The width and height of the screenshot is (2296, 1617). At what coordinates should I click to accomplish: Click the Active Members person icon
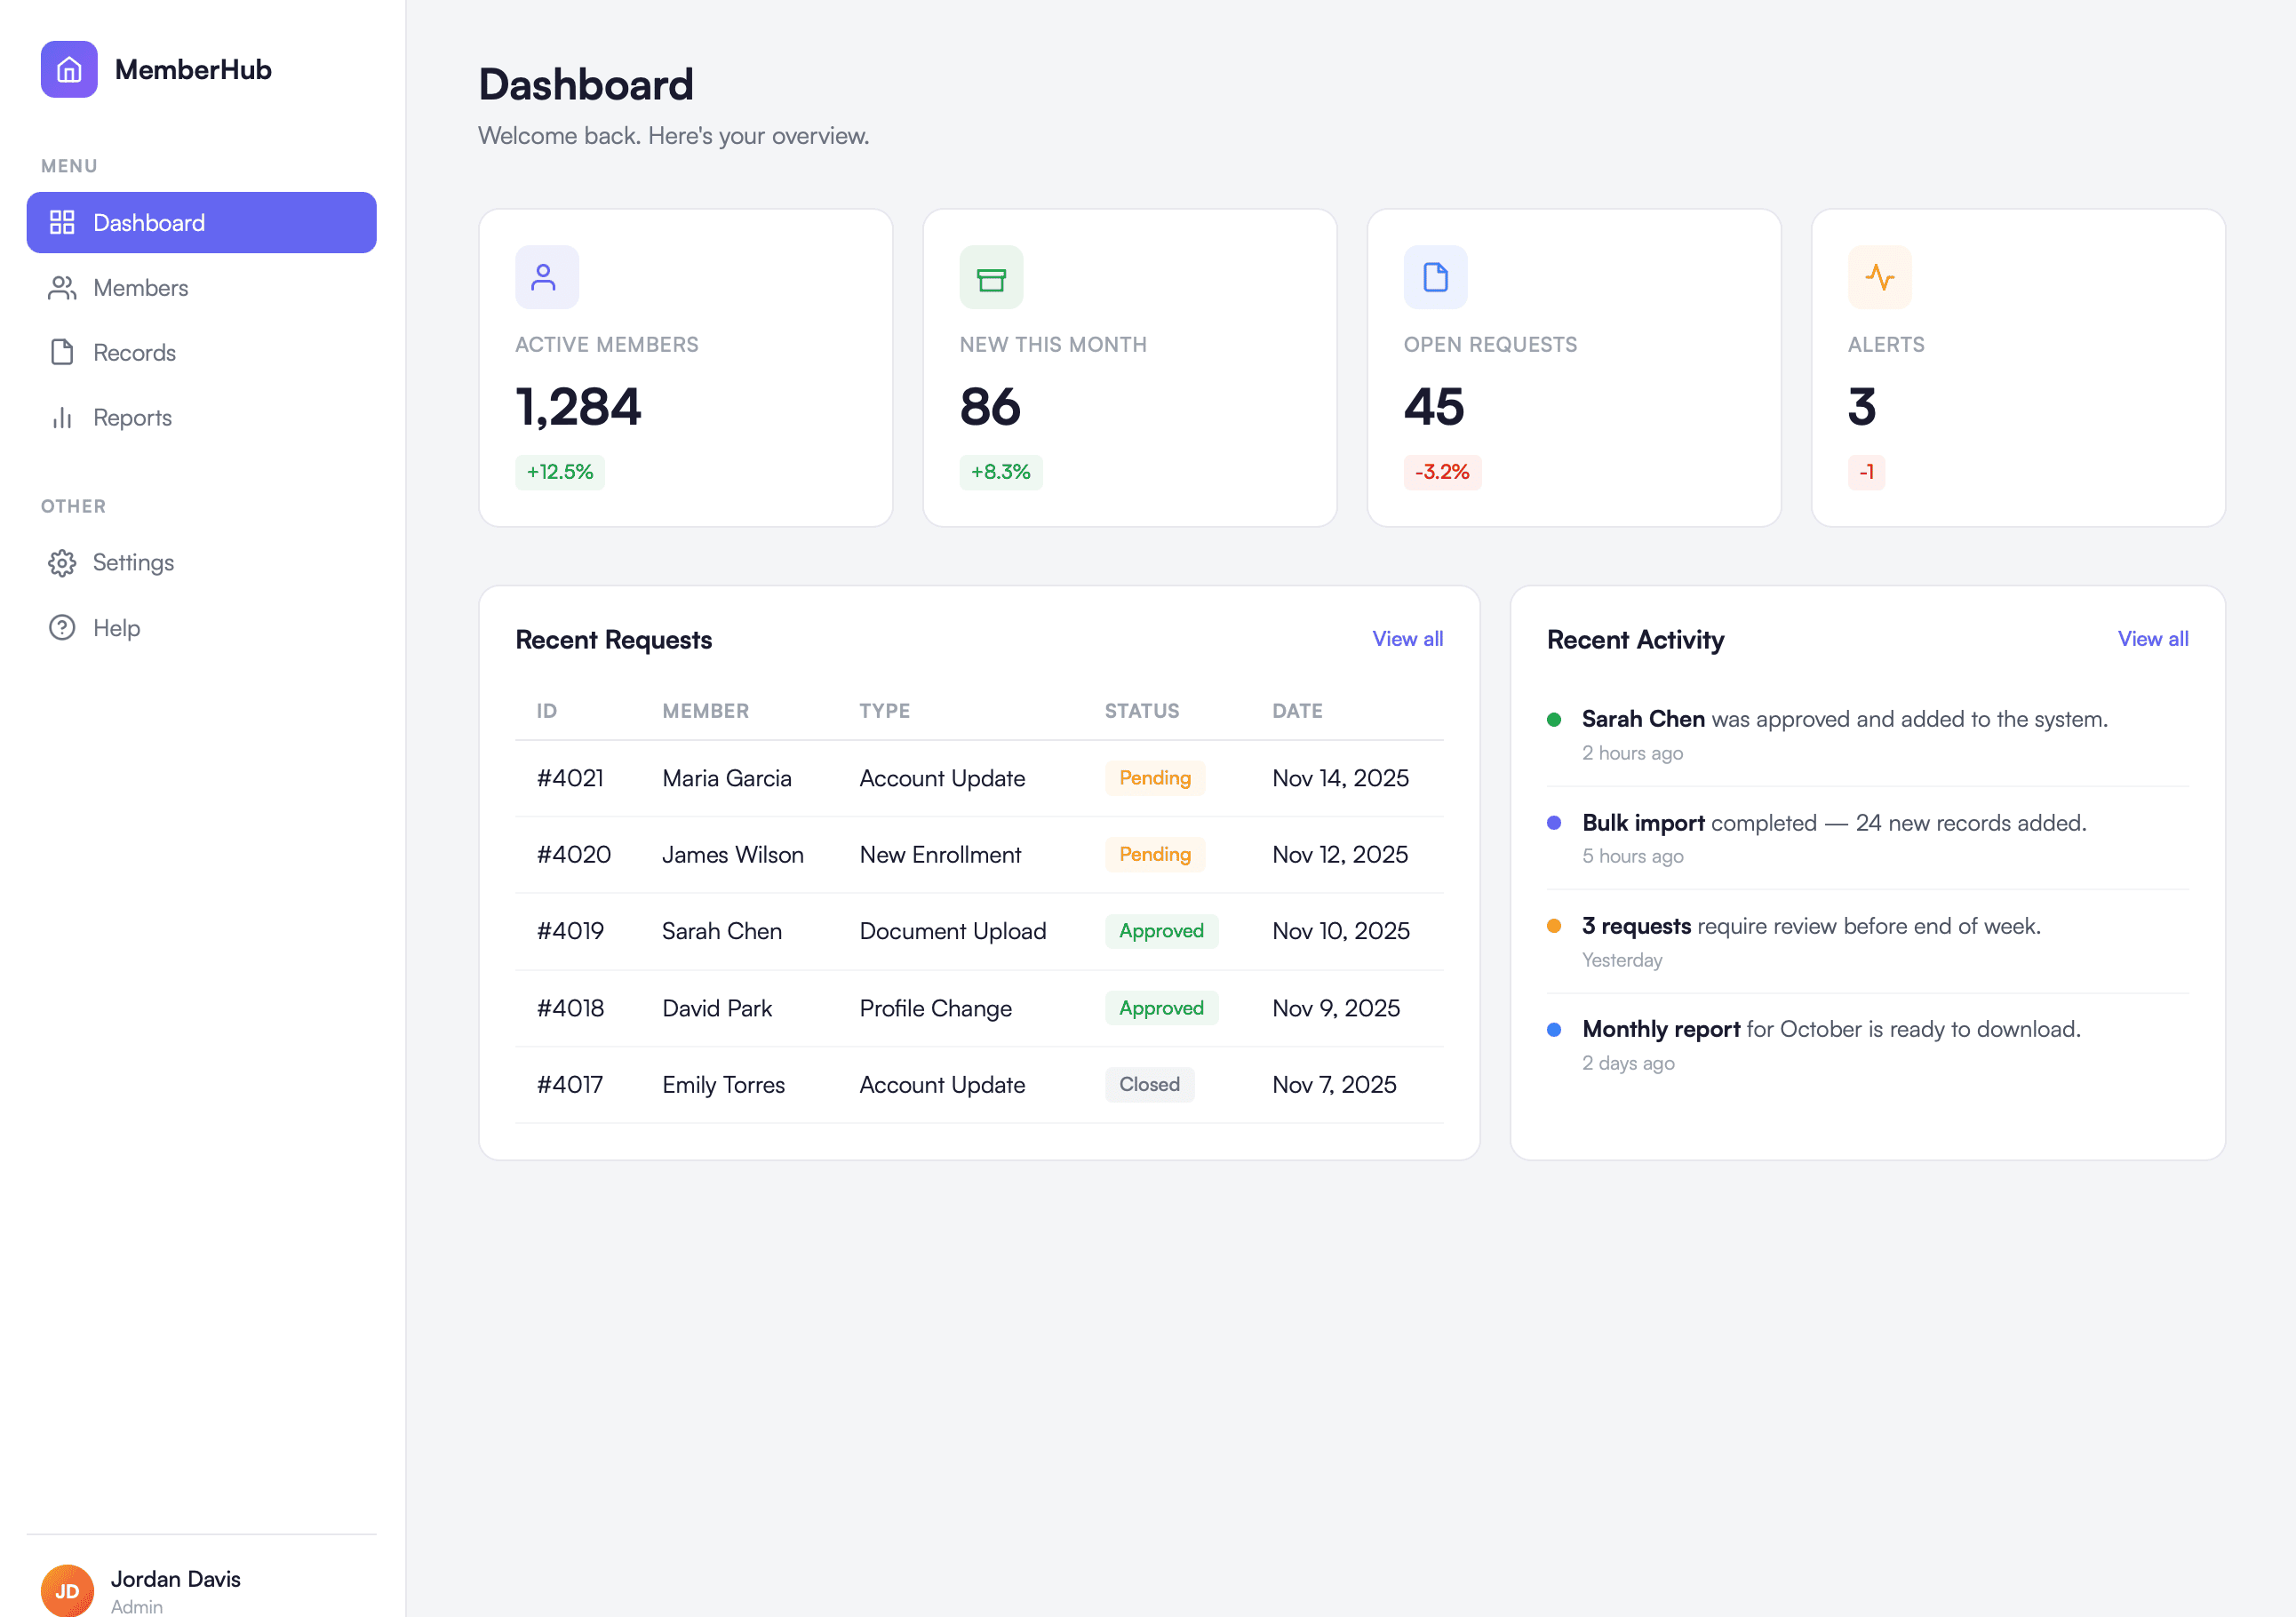tap(546, 277)
